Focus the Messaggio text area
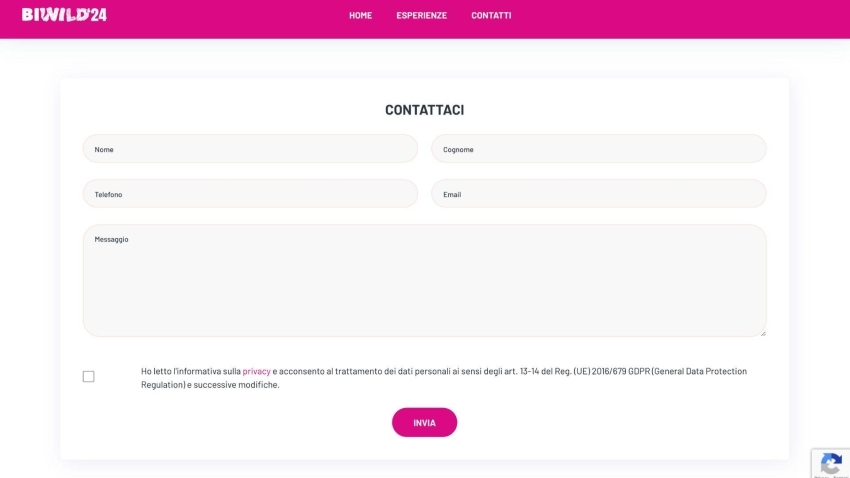The width and height of the screenshot is (850, 478). pos(424,285)
